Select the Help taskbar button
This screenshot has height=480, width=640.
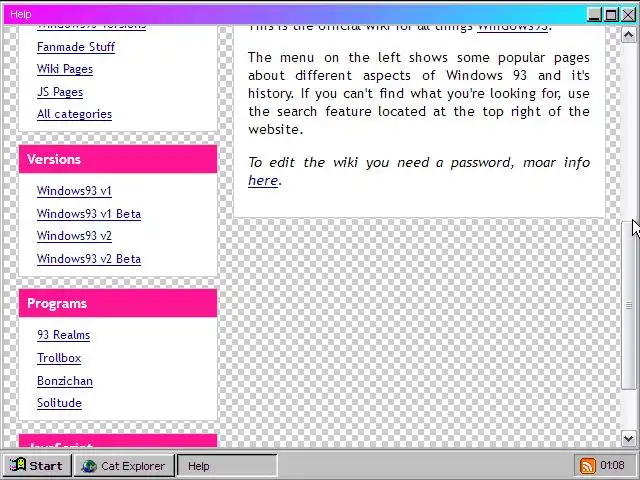227,466
